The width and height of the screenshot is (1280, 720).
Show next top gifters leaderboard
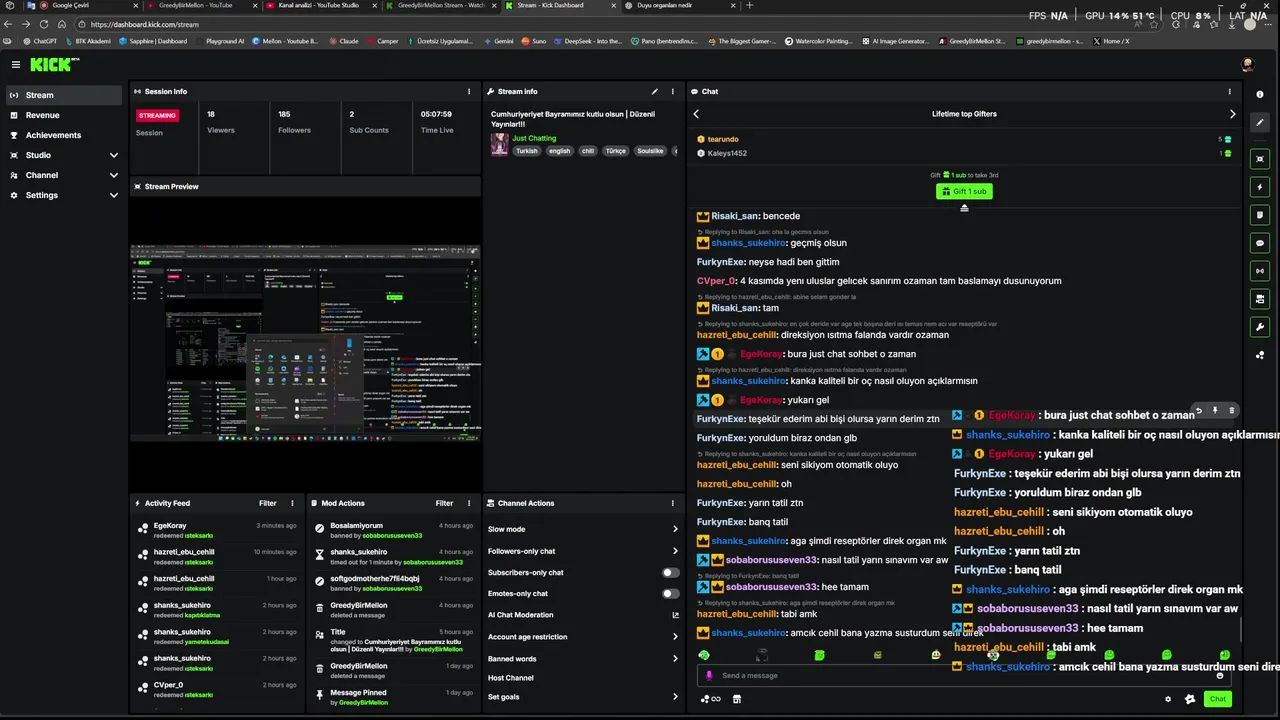pyautogui.click(x=1232, y=114)
